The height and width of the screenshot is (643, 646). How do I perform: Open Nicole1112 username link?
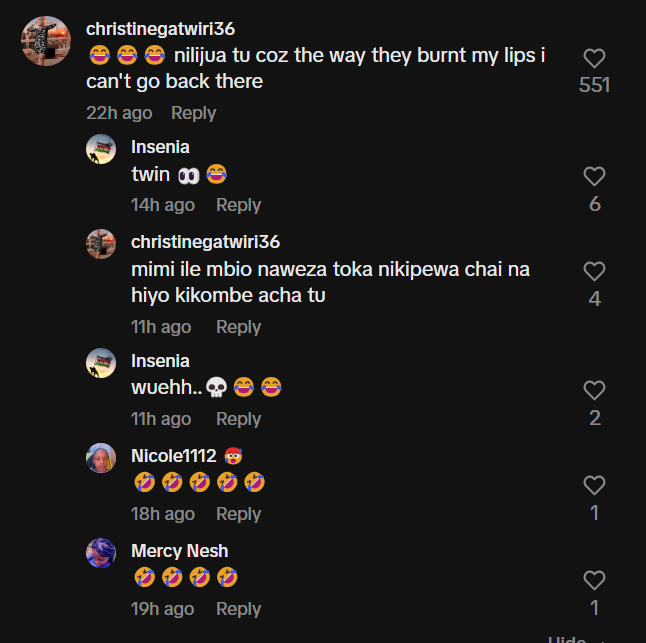click(x=173, y=456)
